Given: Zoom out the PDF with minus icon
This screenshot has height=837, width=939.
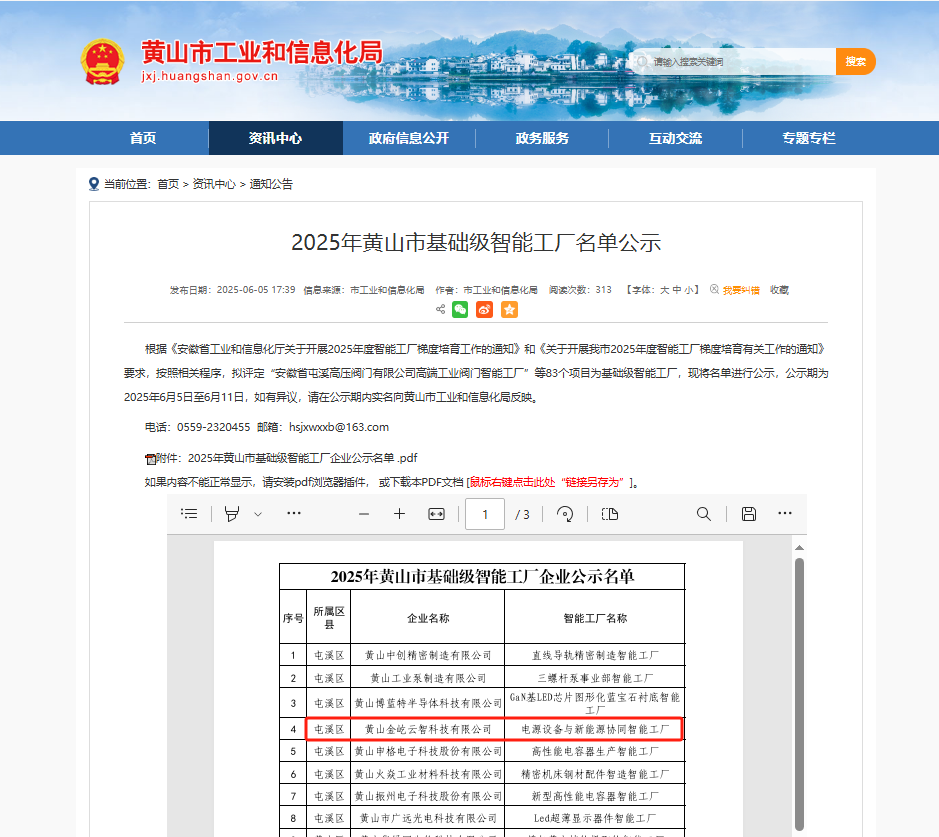Looking at the screenshot, I should click(x=364, y=514).
